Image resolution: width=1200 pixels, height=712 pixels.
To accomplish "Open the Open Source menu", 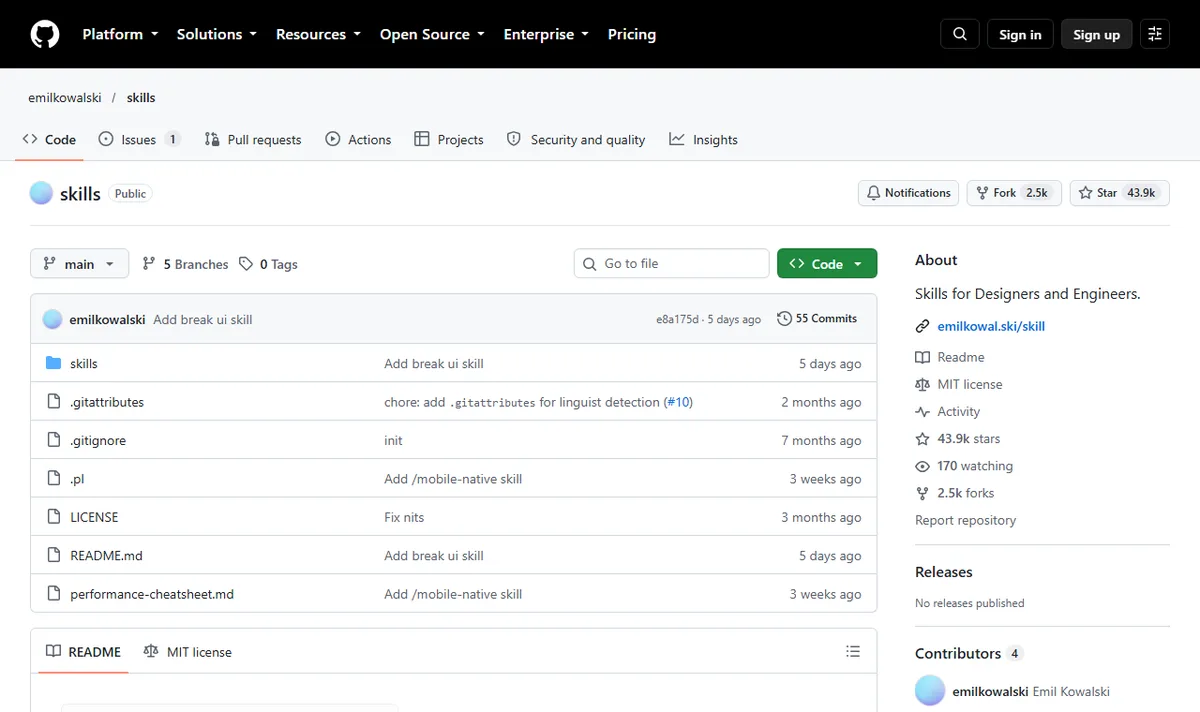I will tap(432, 34).
